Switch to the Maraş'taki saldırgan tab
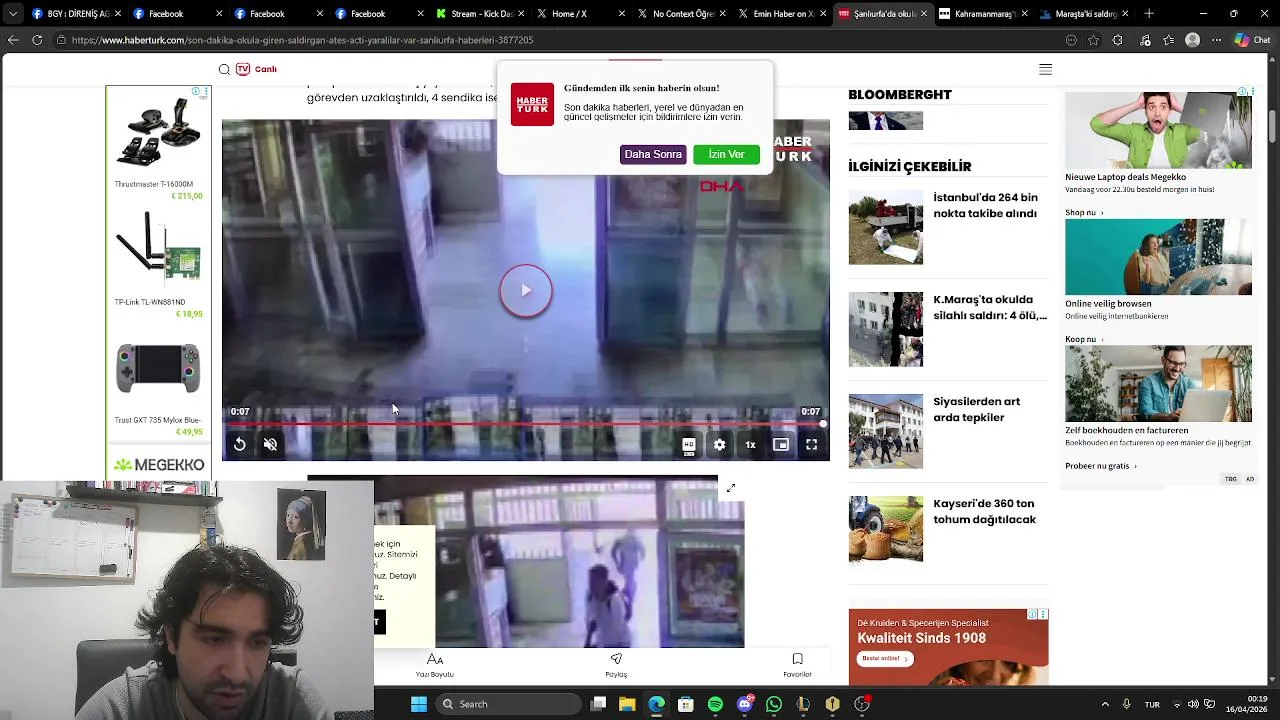This screenshot has width=1280, height=720. click(1084, 14)
